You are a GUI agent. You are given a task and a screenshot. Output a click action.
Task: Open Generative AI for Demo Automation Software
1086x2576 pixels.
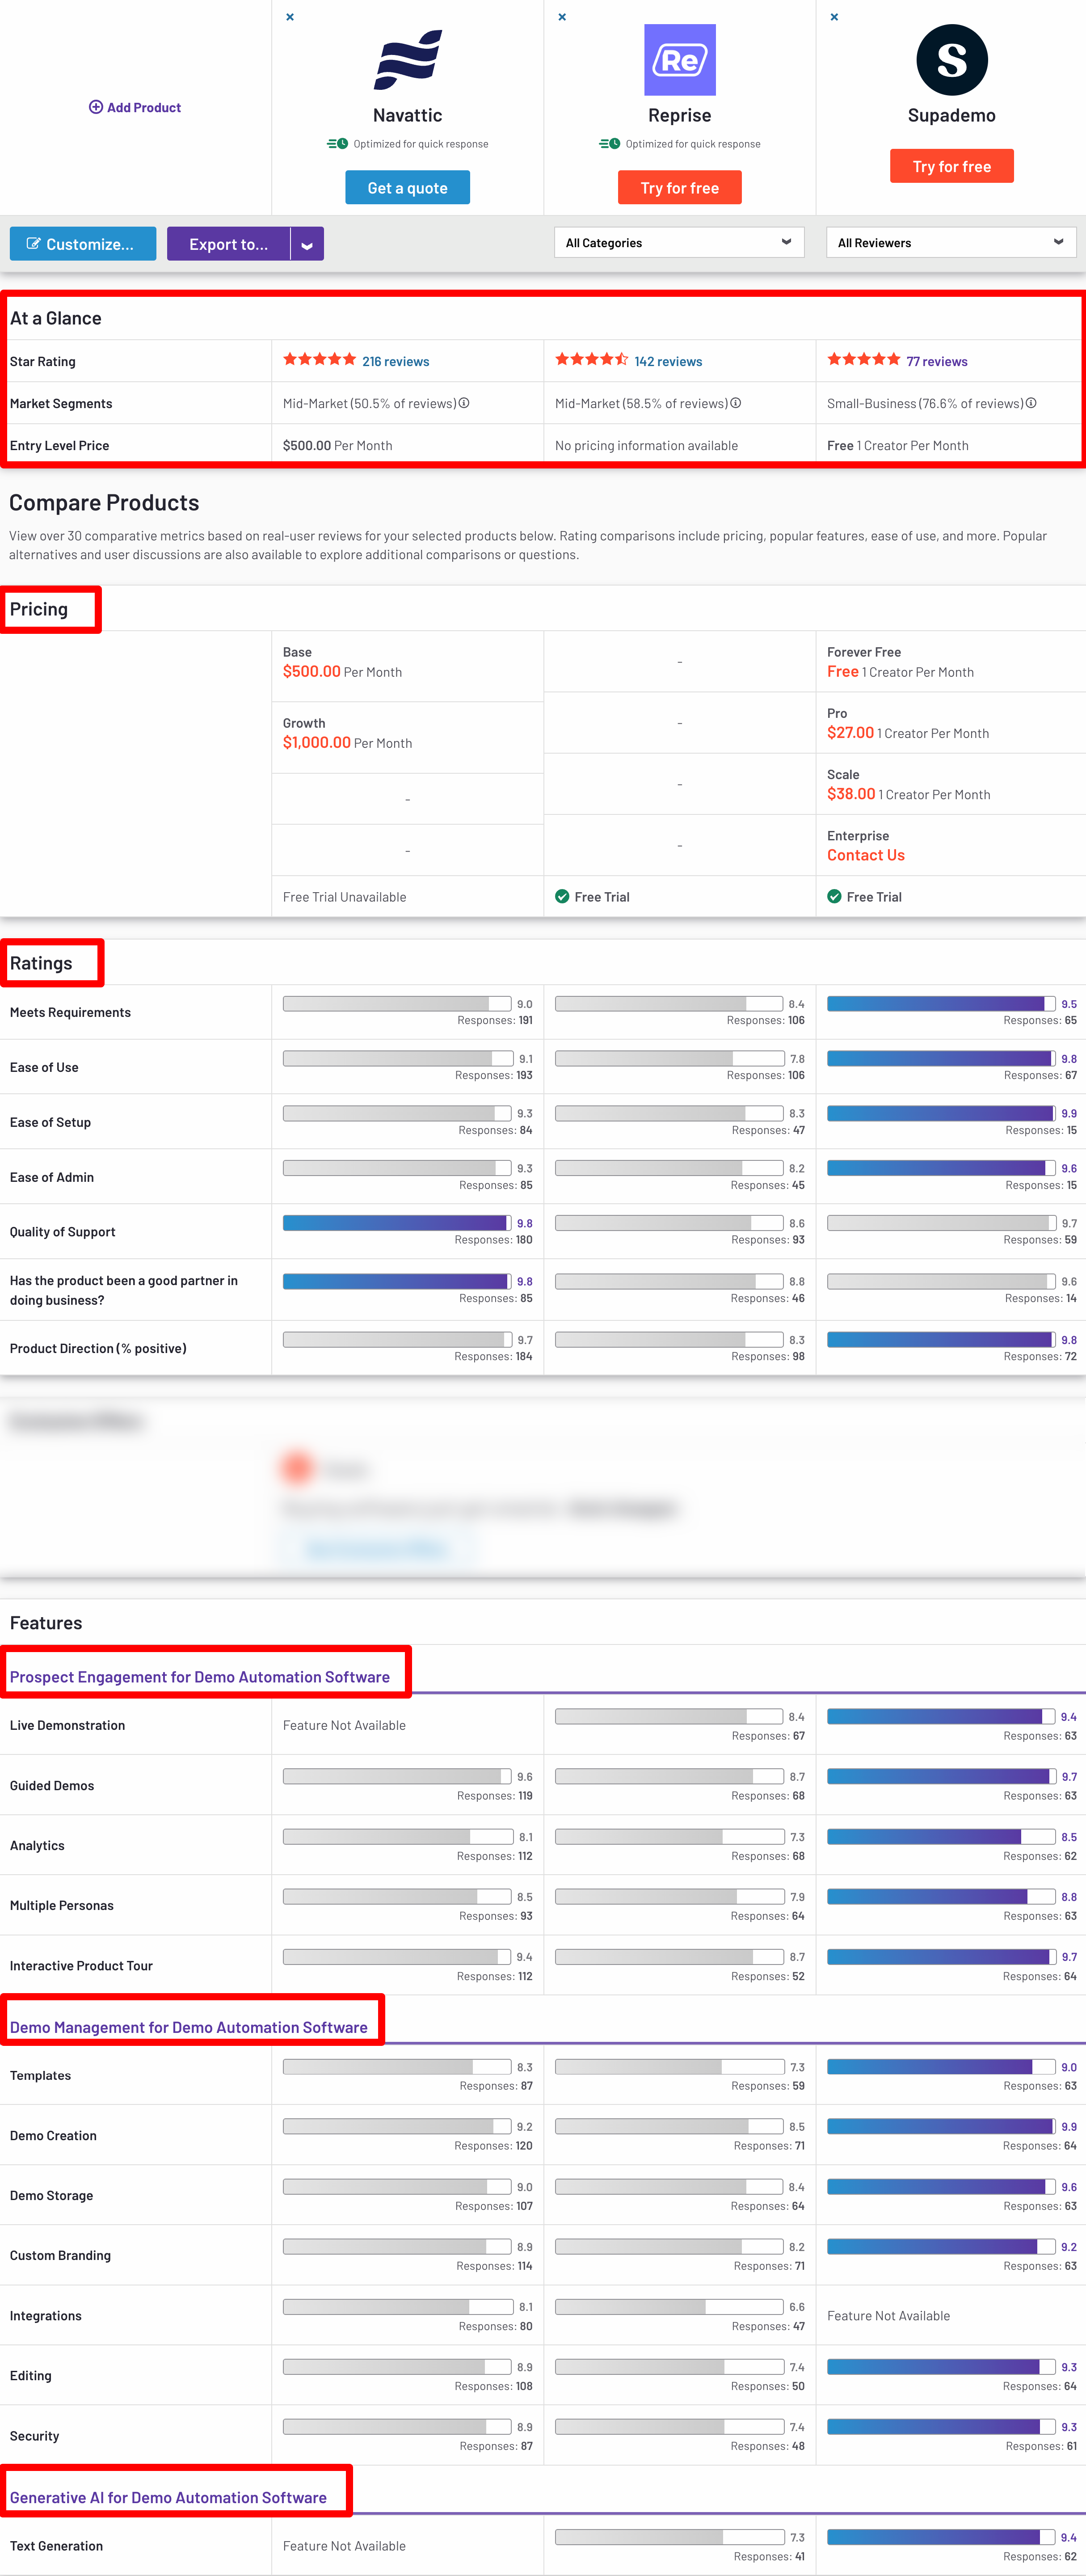(168, 2497)
